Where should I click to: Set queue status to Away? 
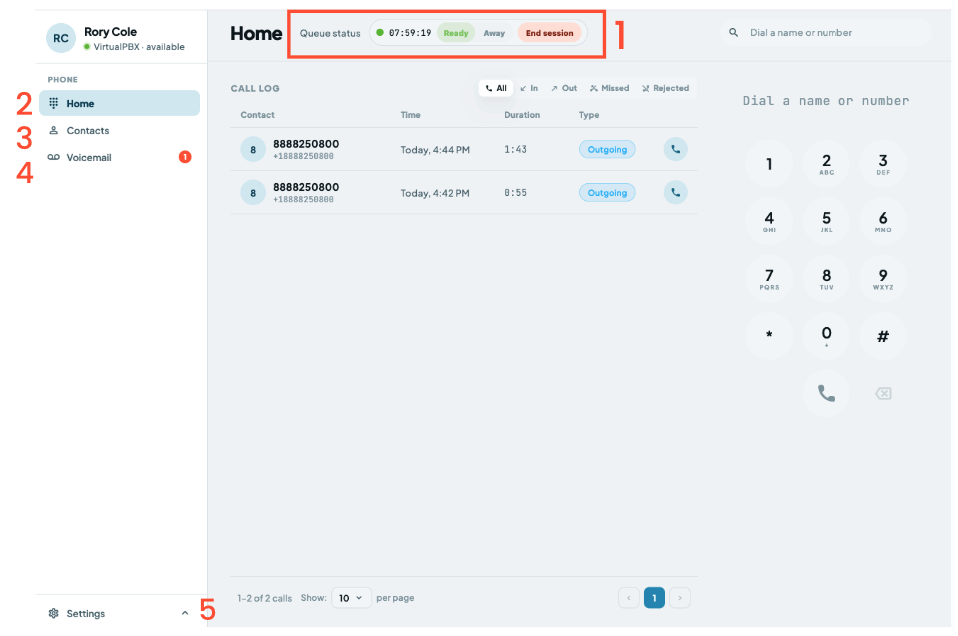494,33
